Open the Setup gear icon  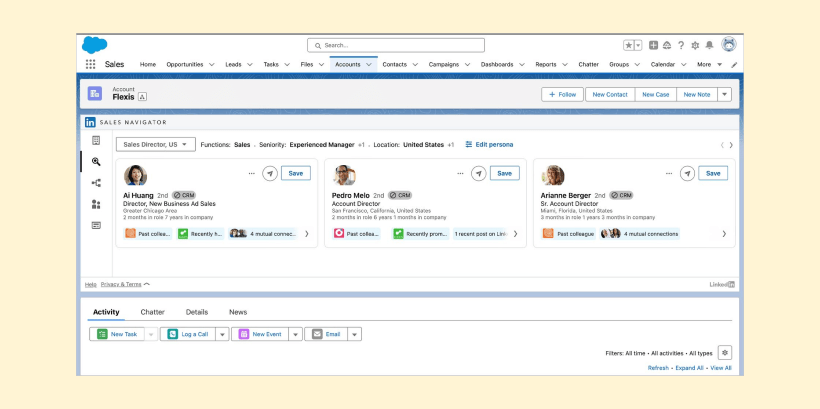point(695,45)
